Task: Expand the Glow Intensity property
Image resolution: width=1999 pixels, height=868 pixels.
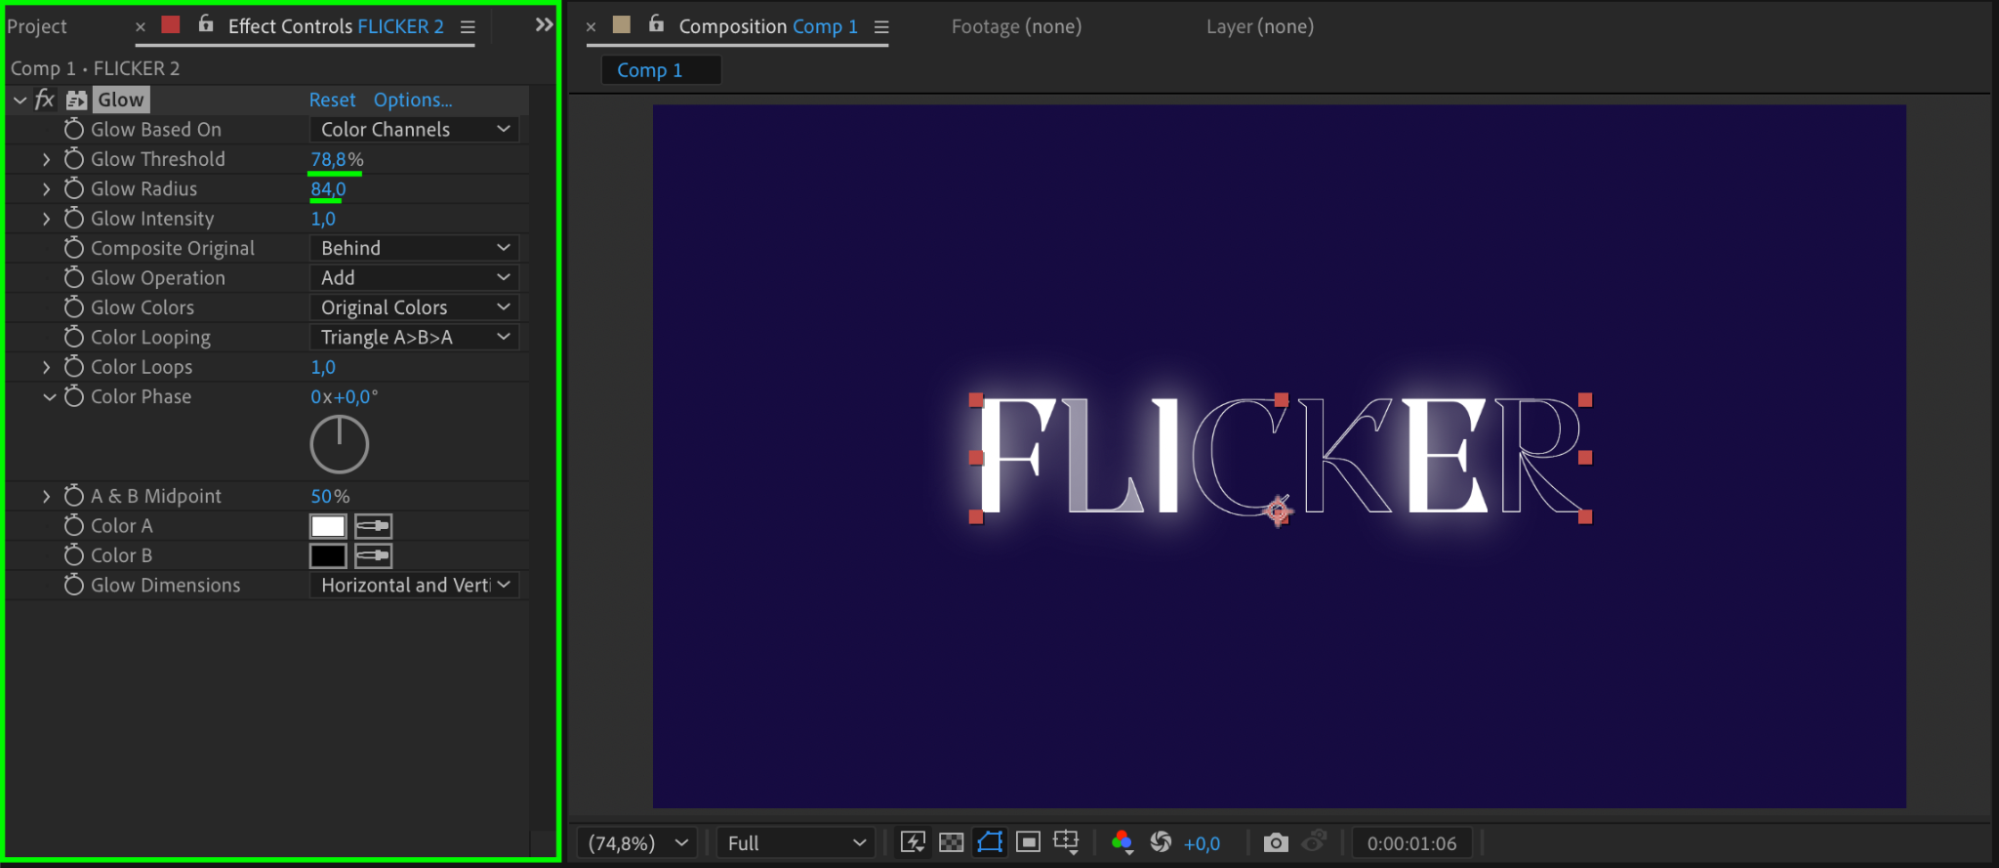Action: [x=46, y=218]
